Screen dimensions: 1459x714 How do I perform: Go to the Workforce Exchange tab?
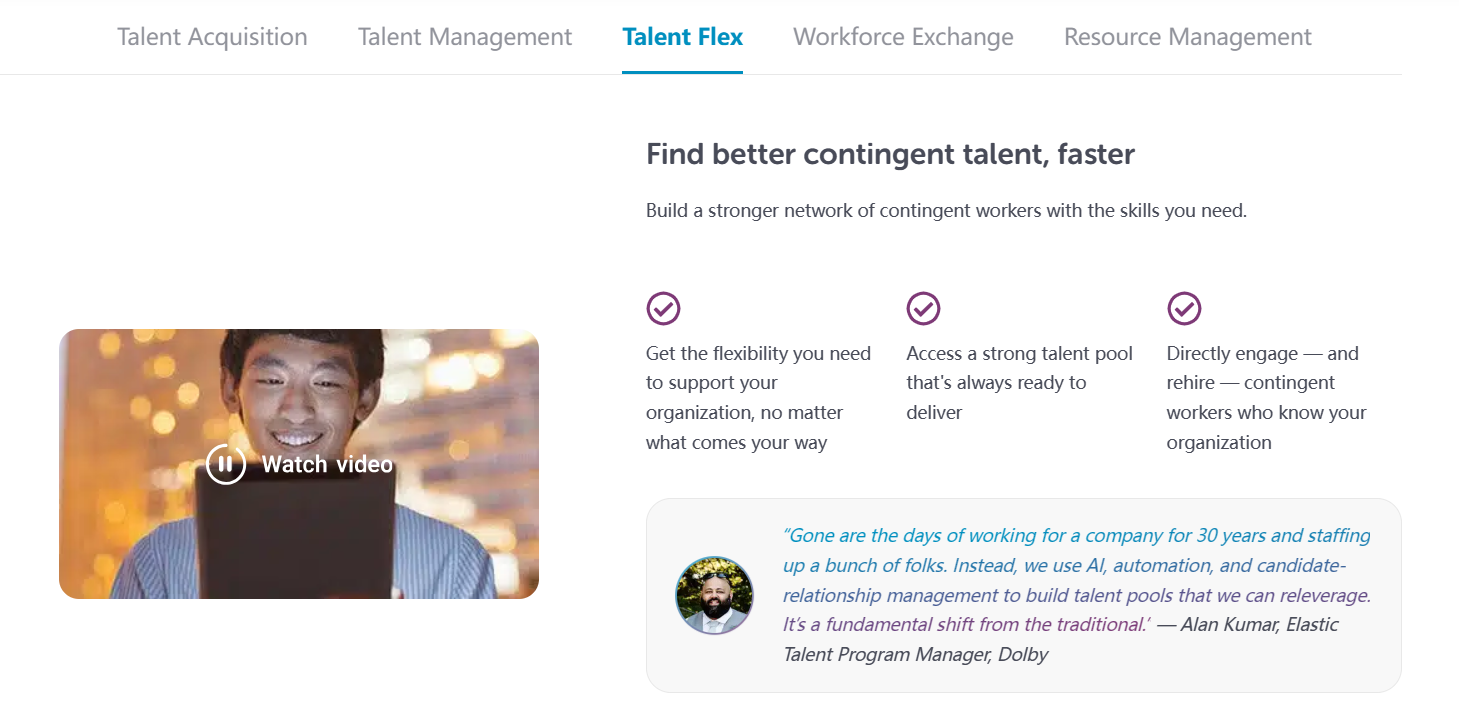coord(903,37)
